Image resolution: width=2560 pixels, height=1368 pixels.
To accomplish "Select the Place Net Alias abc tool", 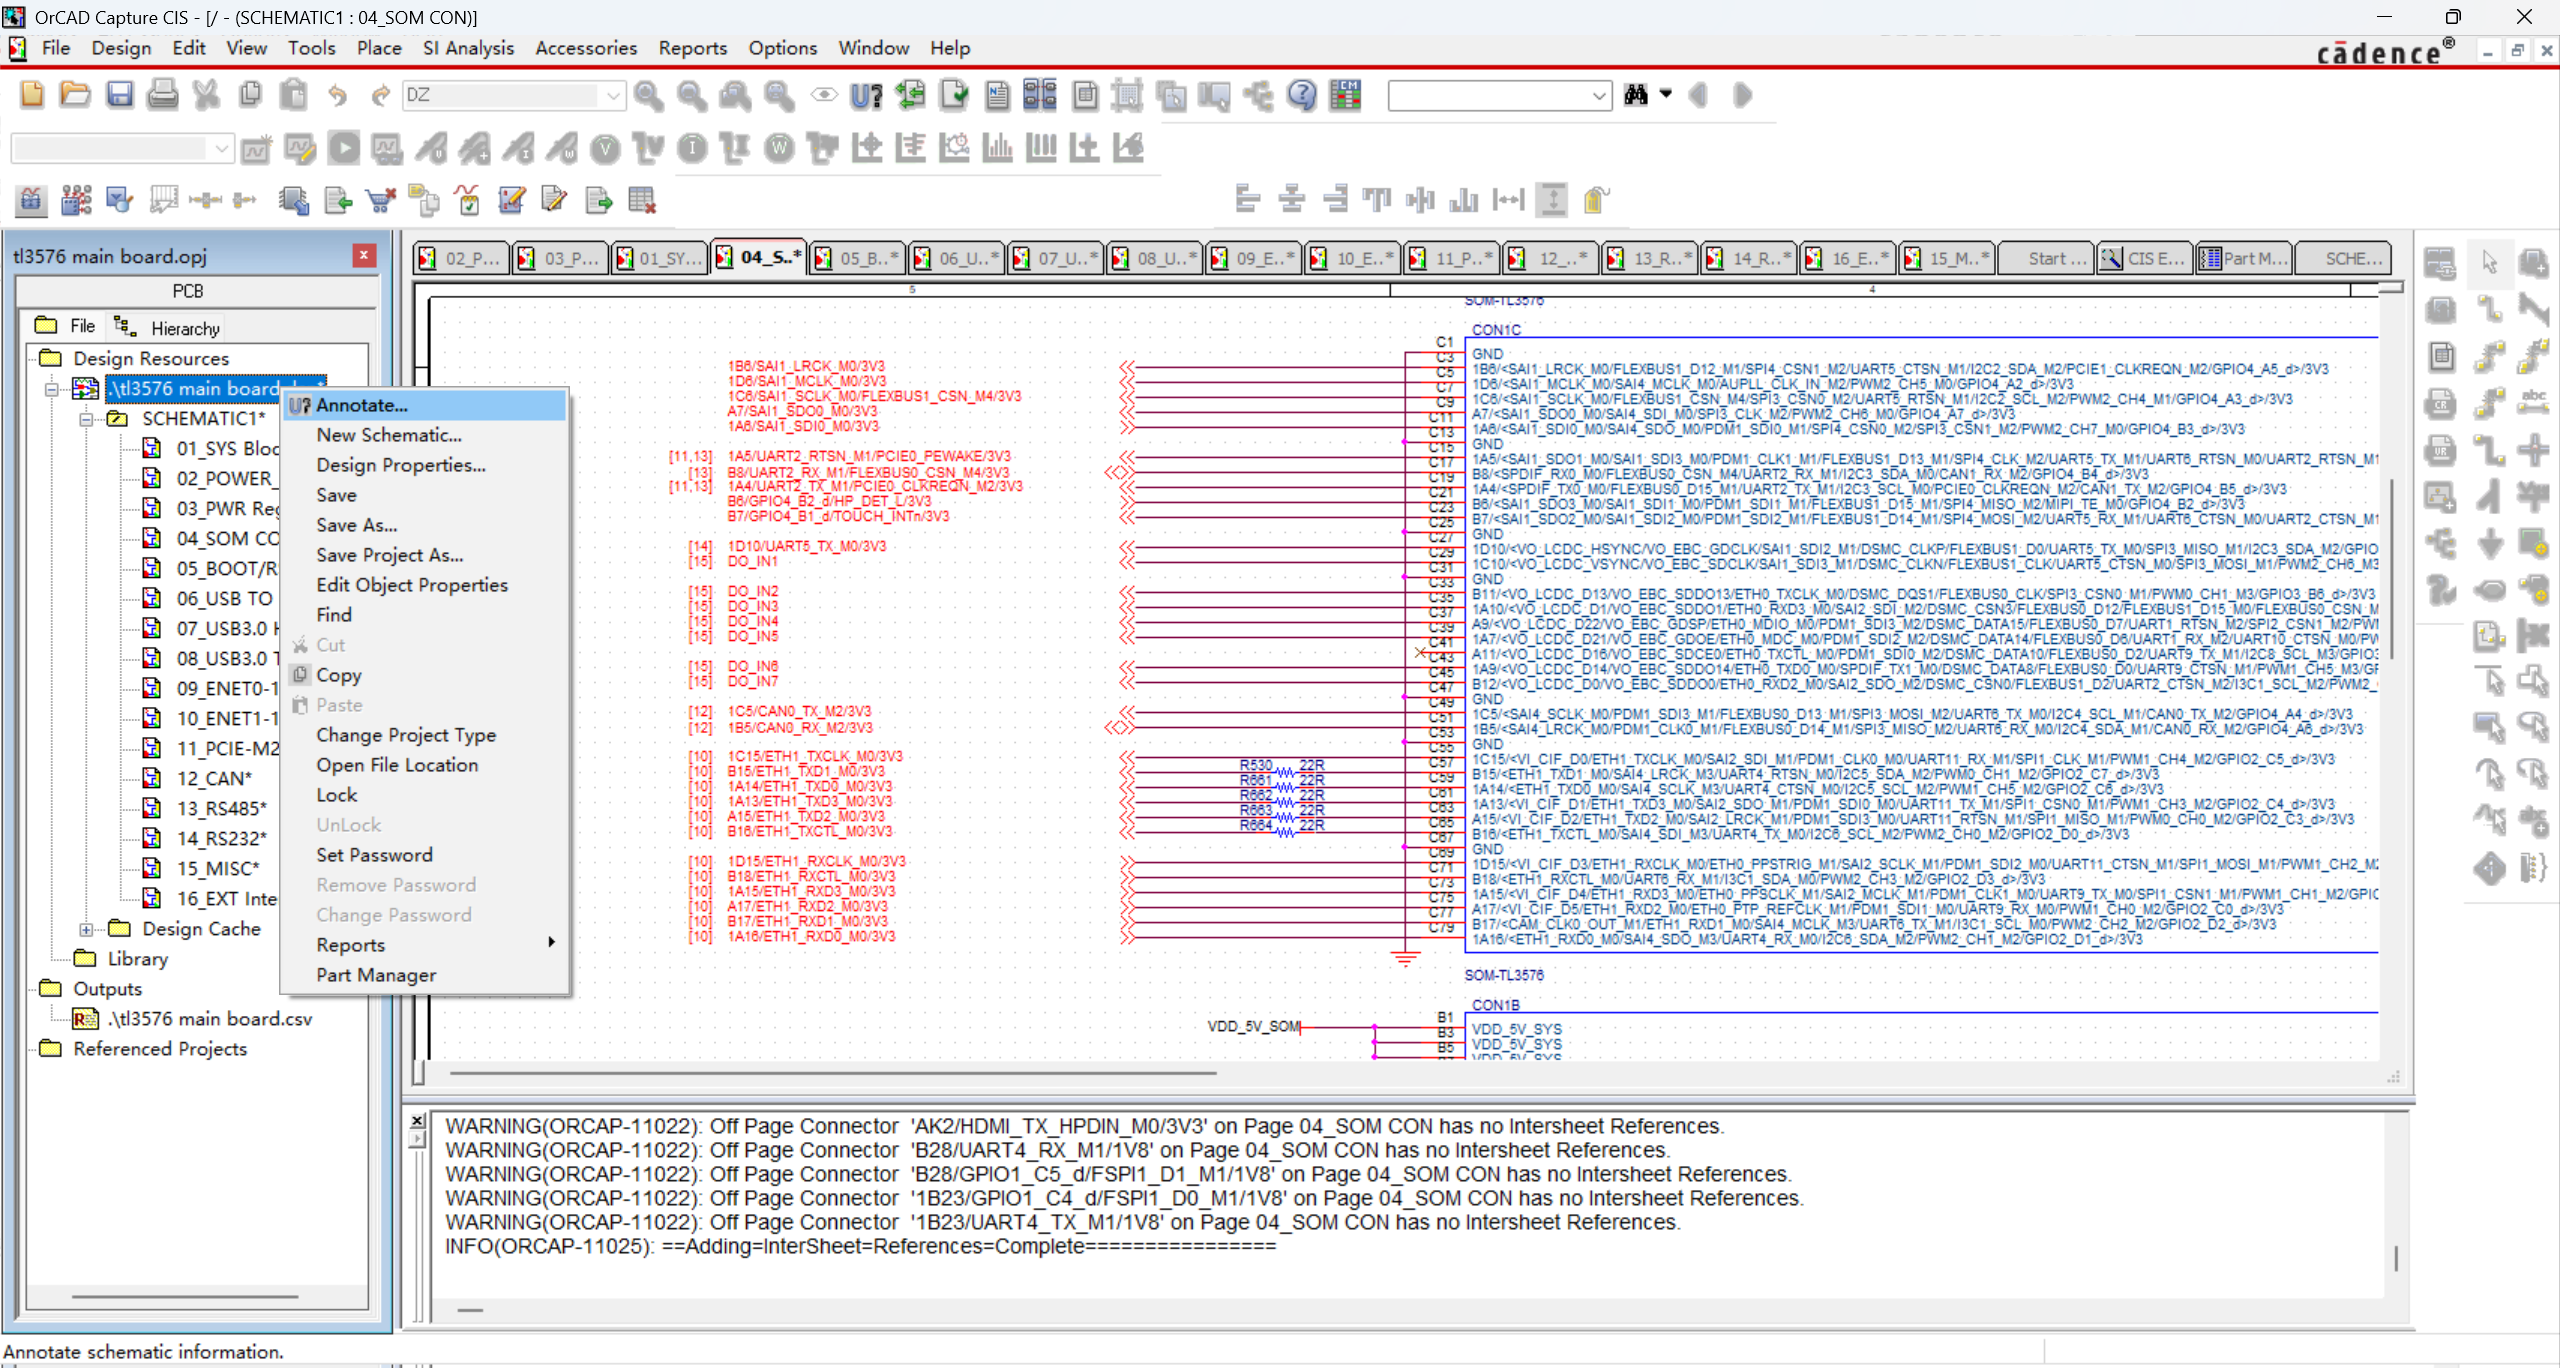I will [2534, 402].
